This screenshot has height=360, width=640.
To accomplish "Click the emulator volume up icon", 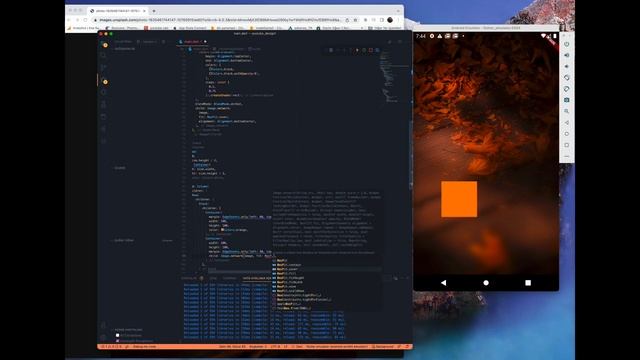I will (567, 55).
